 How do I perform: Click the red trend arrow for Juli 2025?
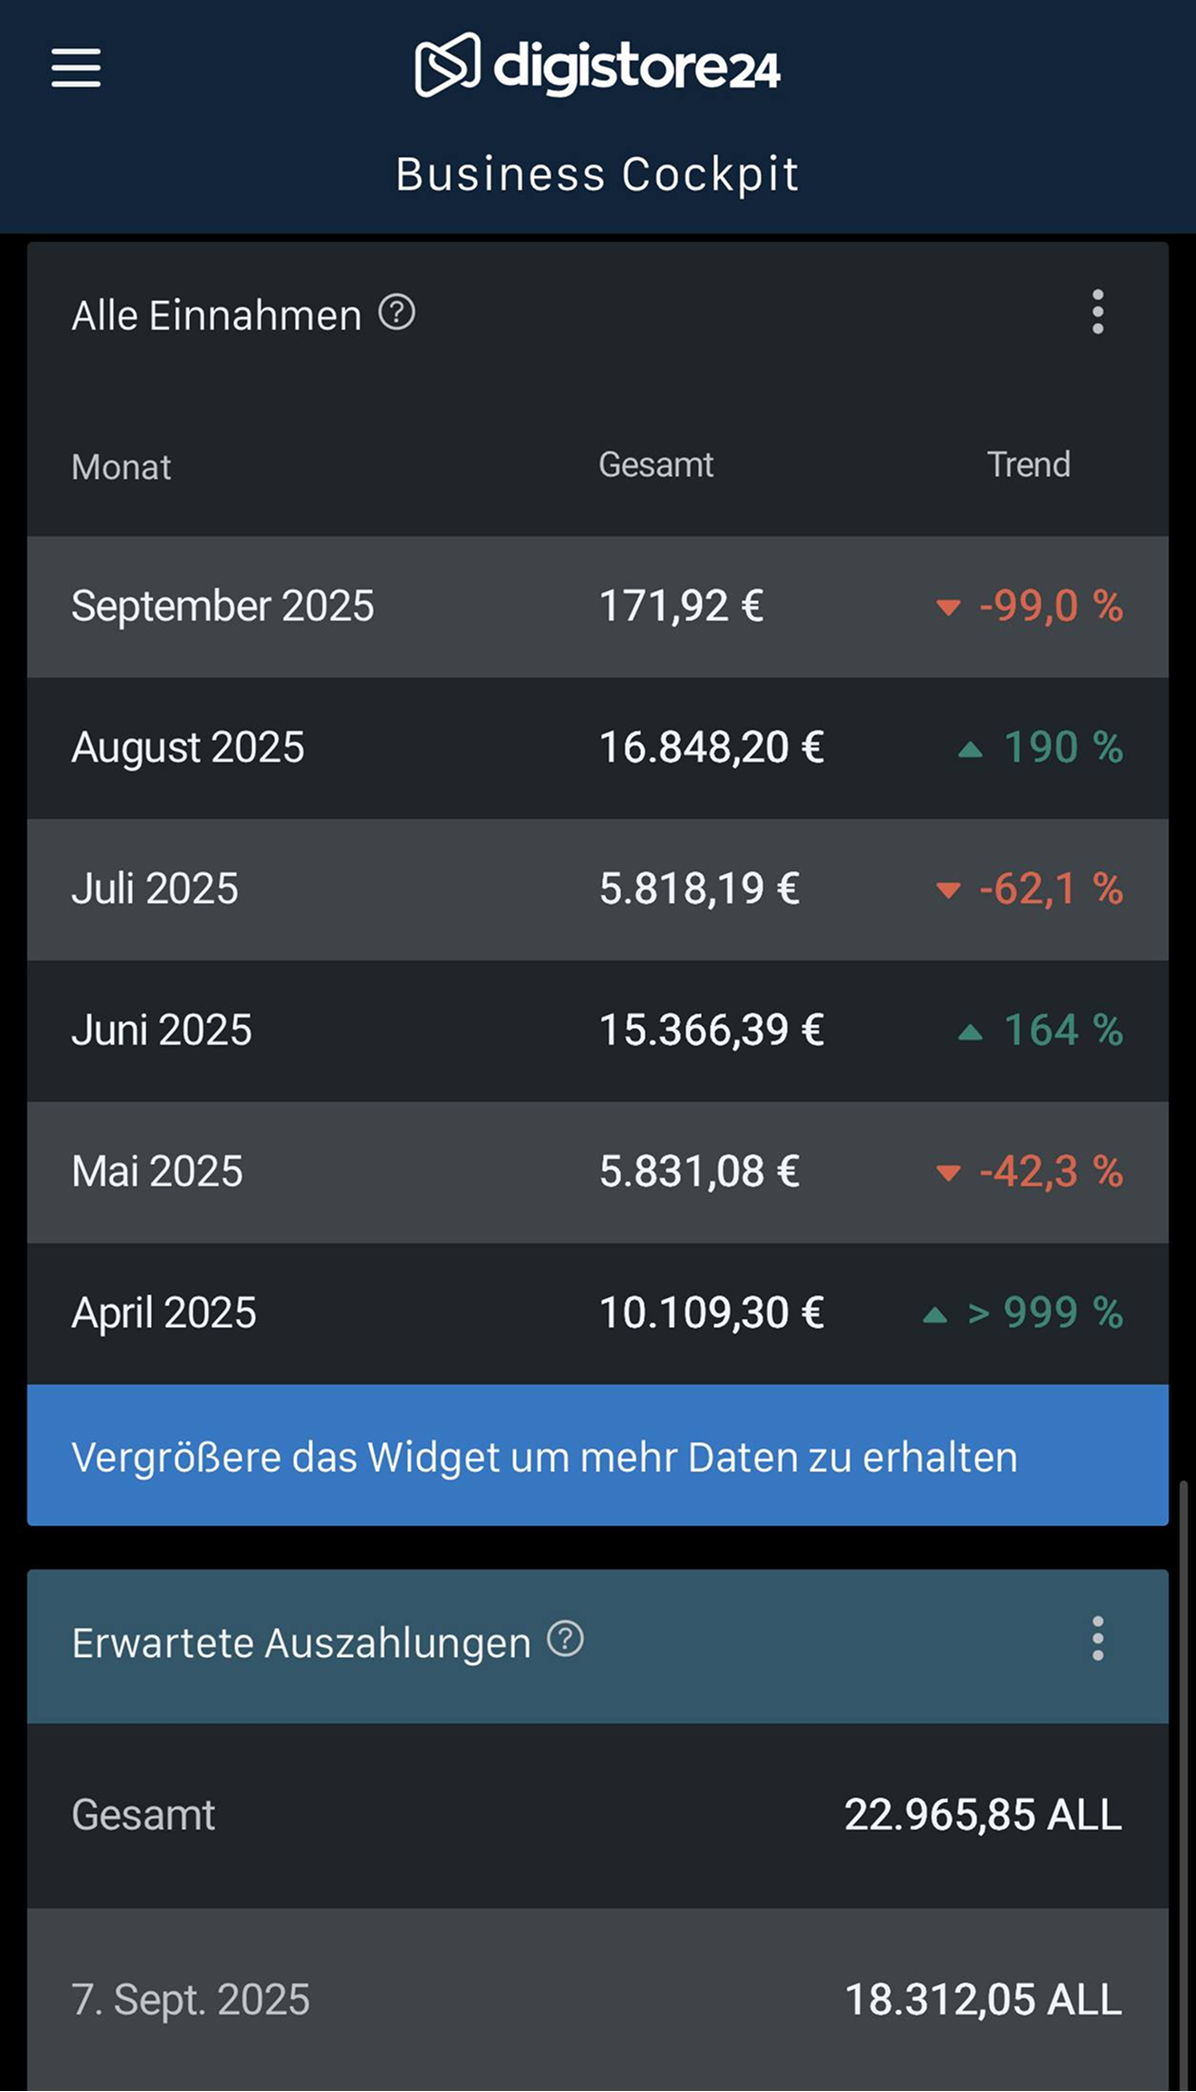[947, 890]
